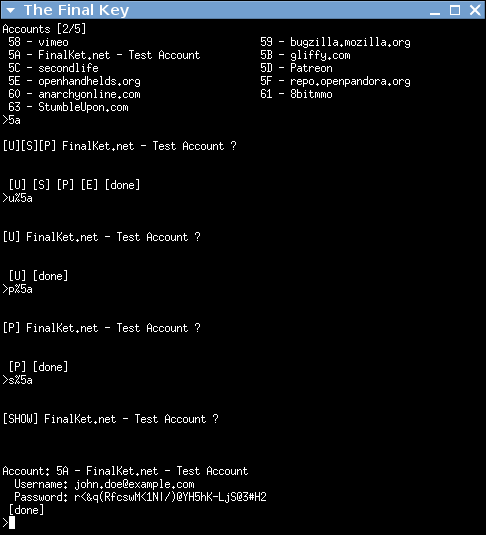The image size is (486, 535).
Task: Maximize The Final Key window
Action: [455, 10]
